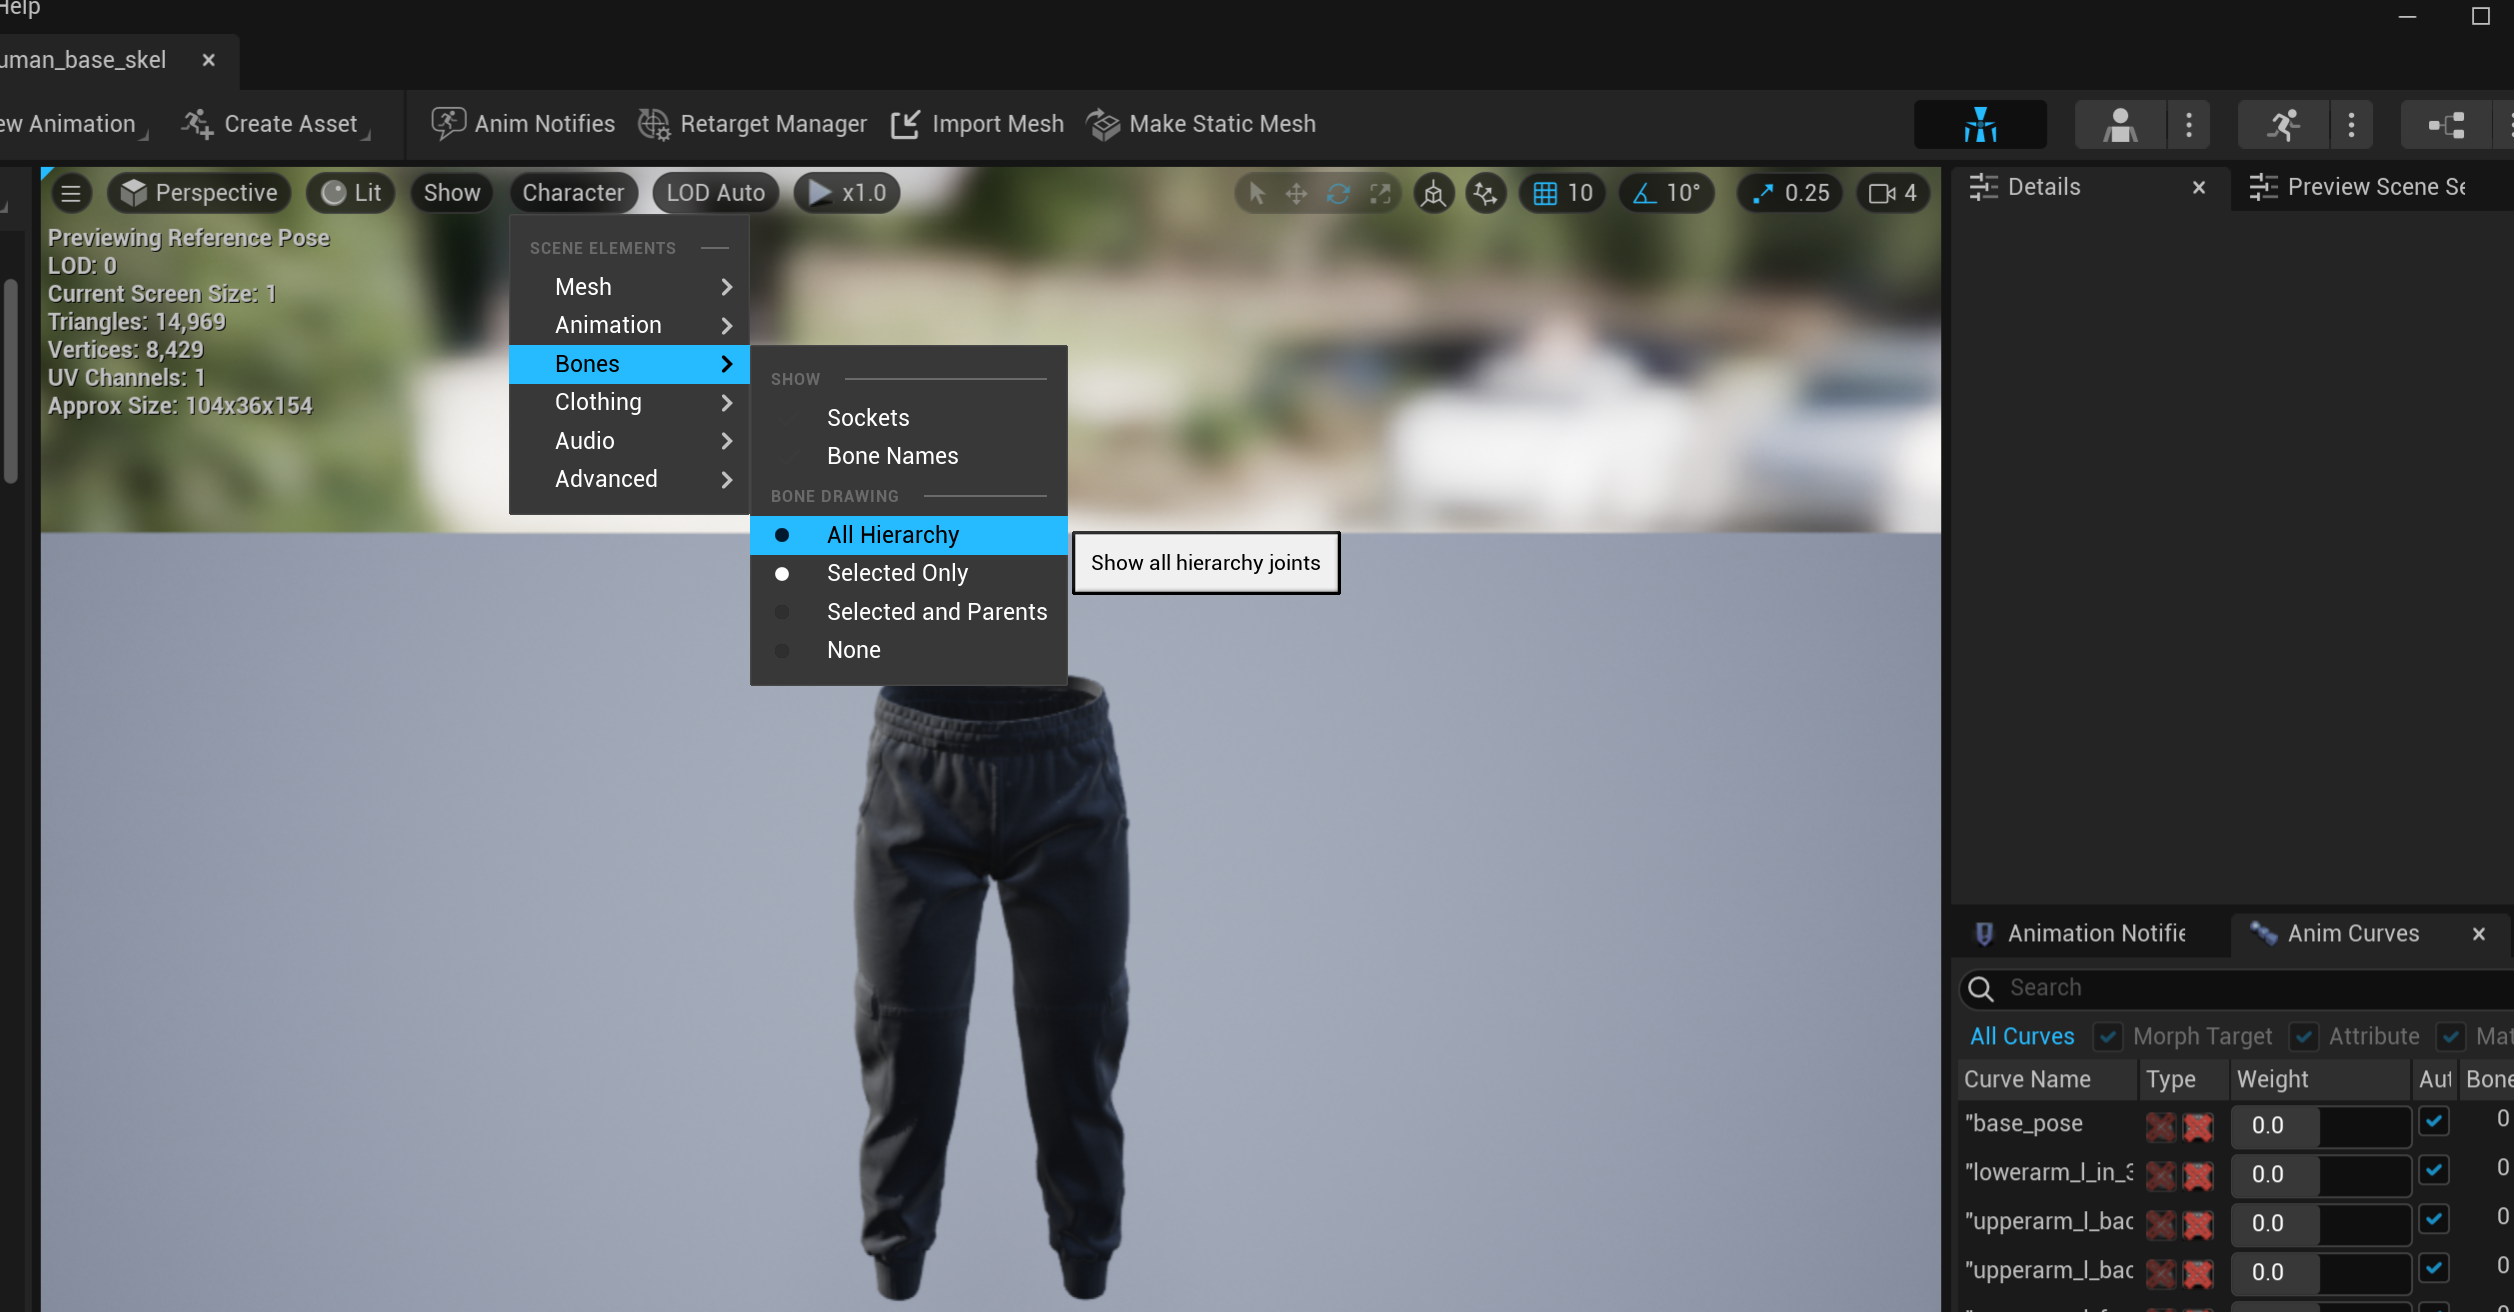Click base_pose weight slider field
This screenshot has width=2514, height=1312.
[2319, 1125]
